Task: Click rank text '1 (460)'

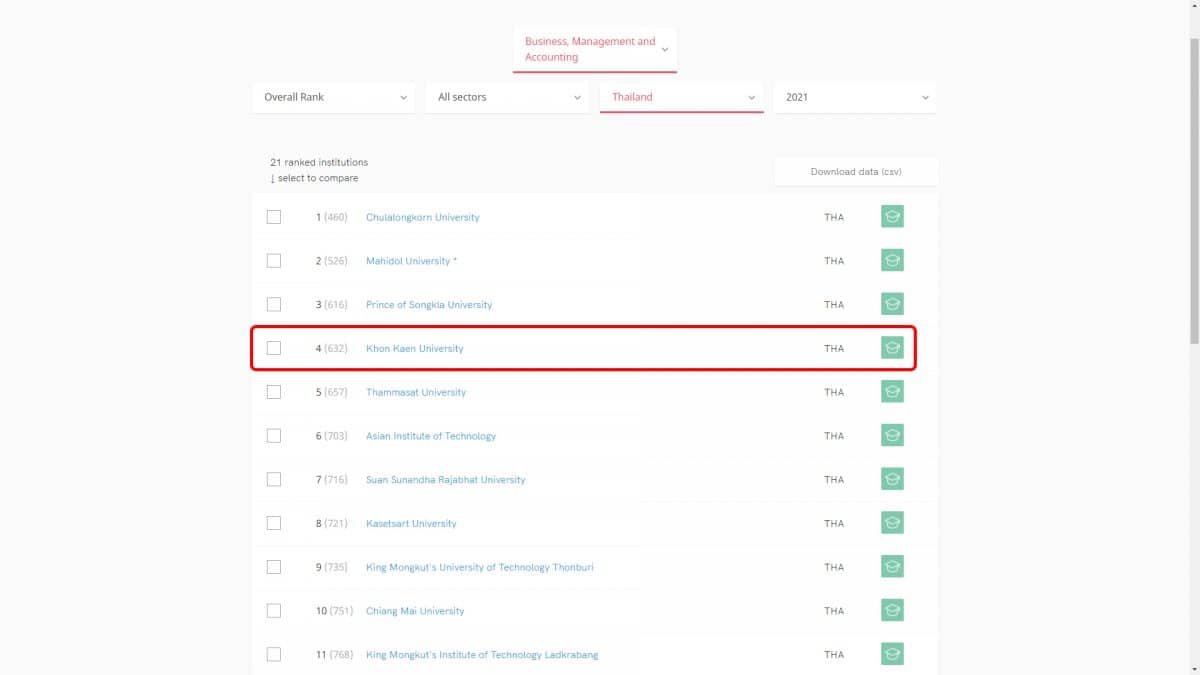Action: coord(332,217)
